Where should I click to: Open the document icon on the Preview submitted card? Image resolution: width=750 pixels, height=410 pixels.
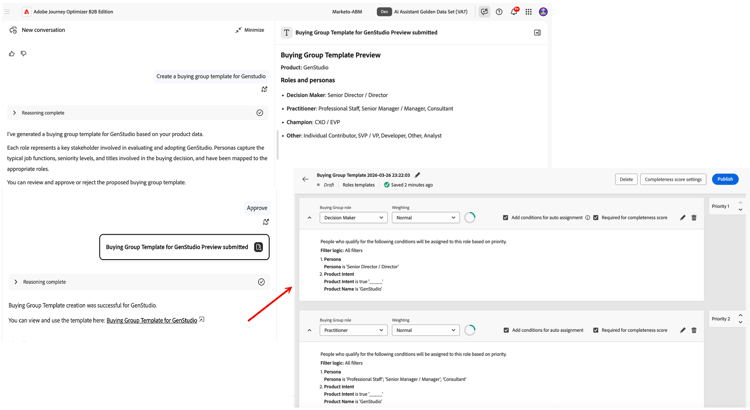point(258,247)
